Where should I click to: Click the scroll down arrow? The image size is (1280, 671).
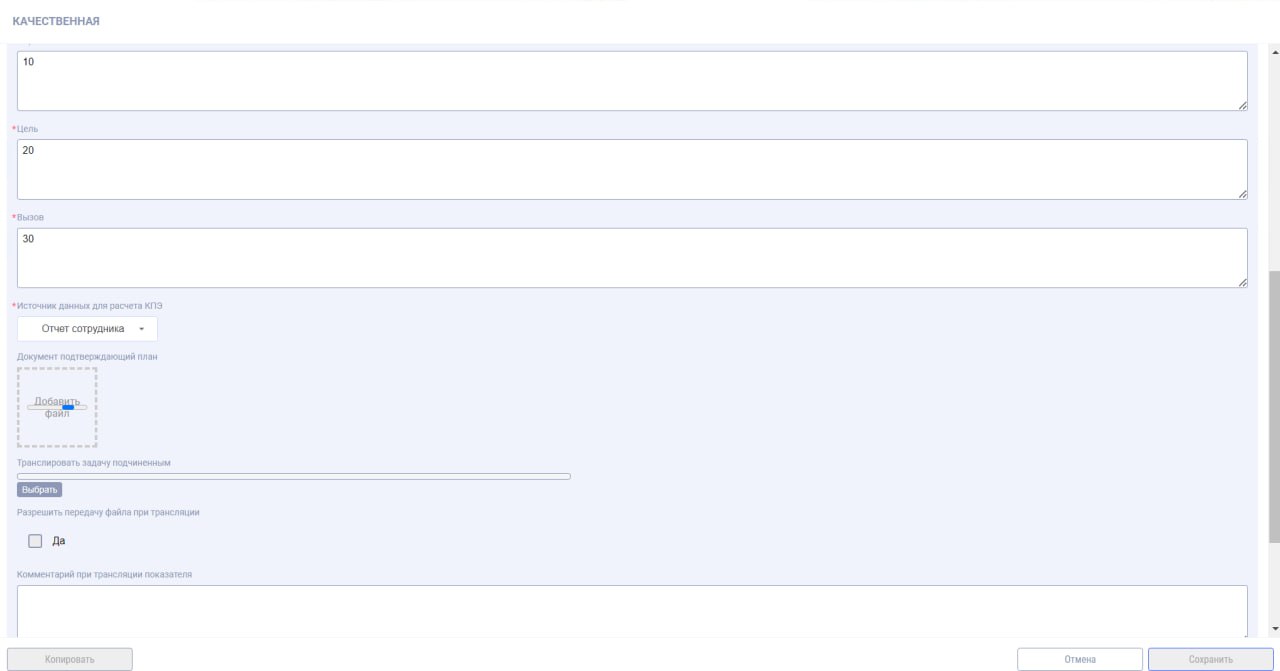pos(1273,629)
